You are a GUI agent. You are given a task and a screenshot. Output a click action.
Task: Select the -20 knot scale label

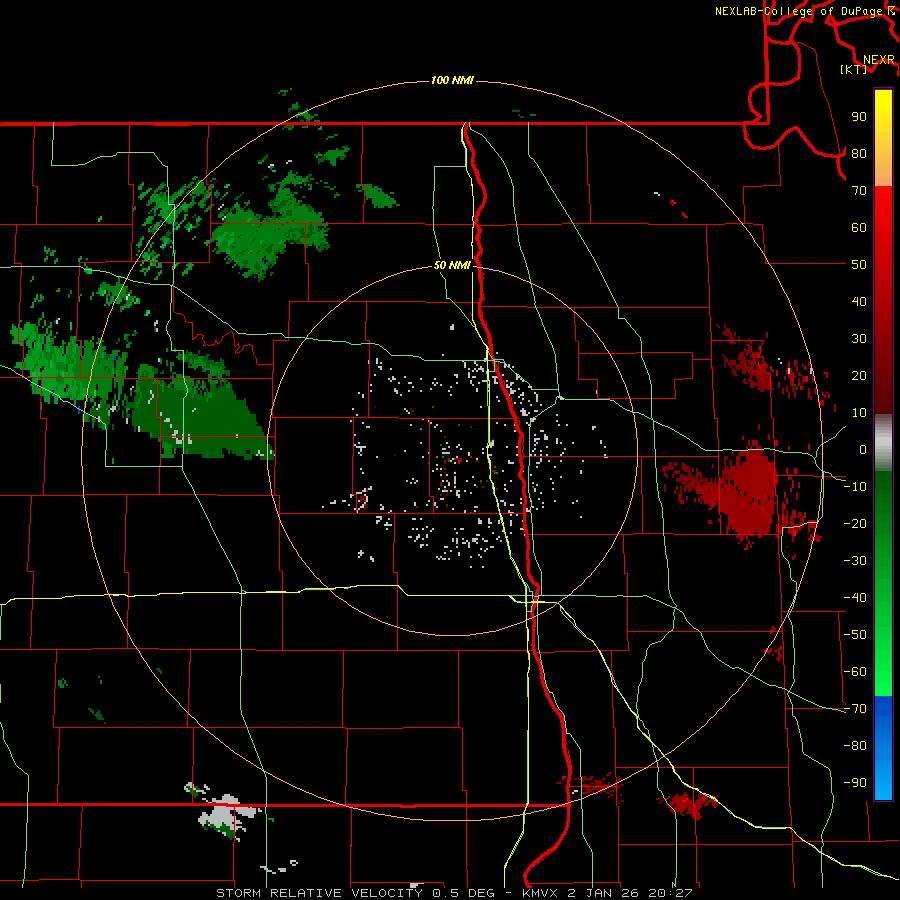point(855,523)
